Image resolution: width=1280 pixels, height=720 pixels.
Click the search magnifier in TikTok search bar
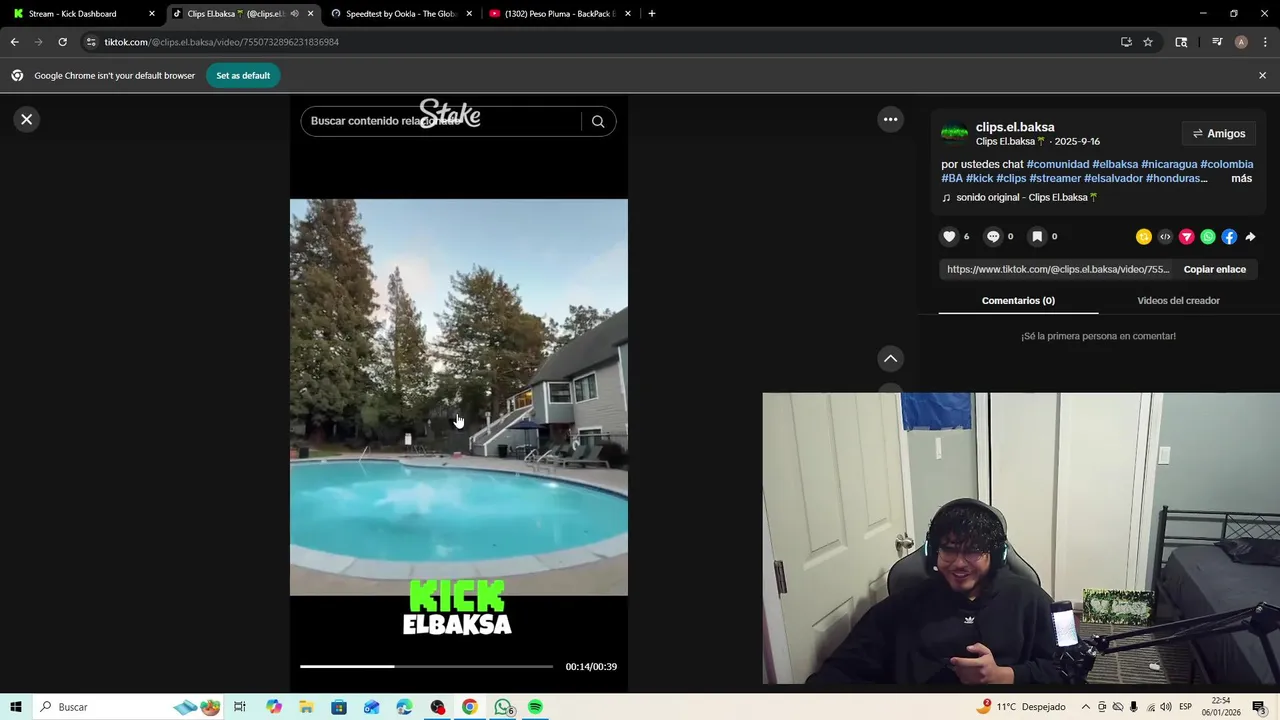pyautogui.click(x=598, y=121)
